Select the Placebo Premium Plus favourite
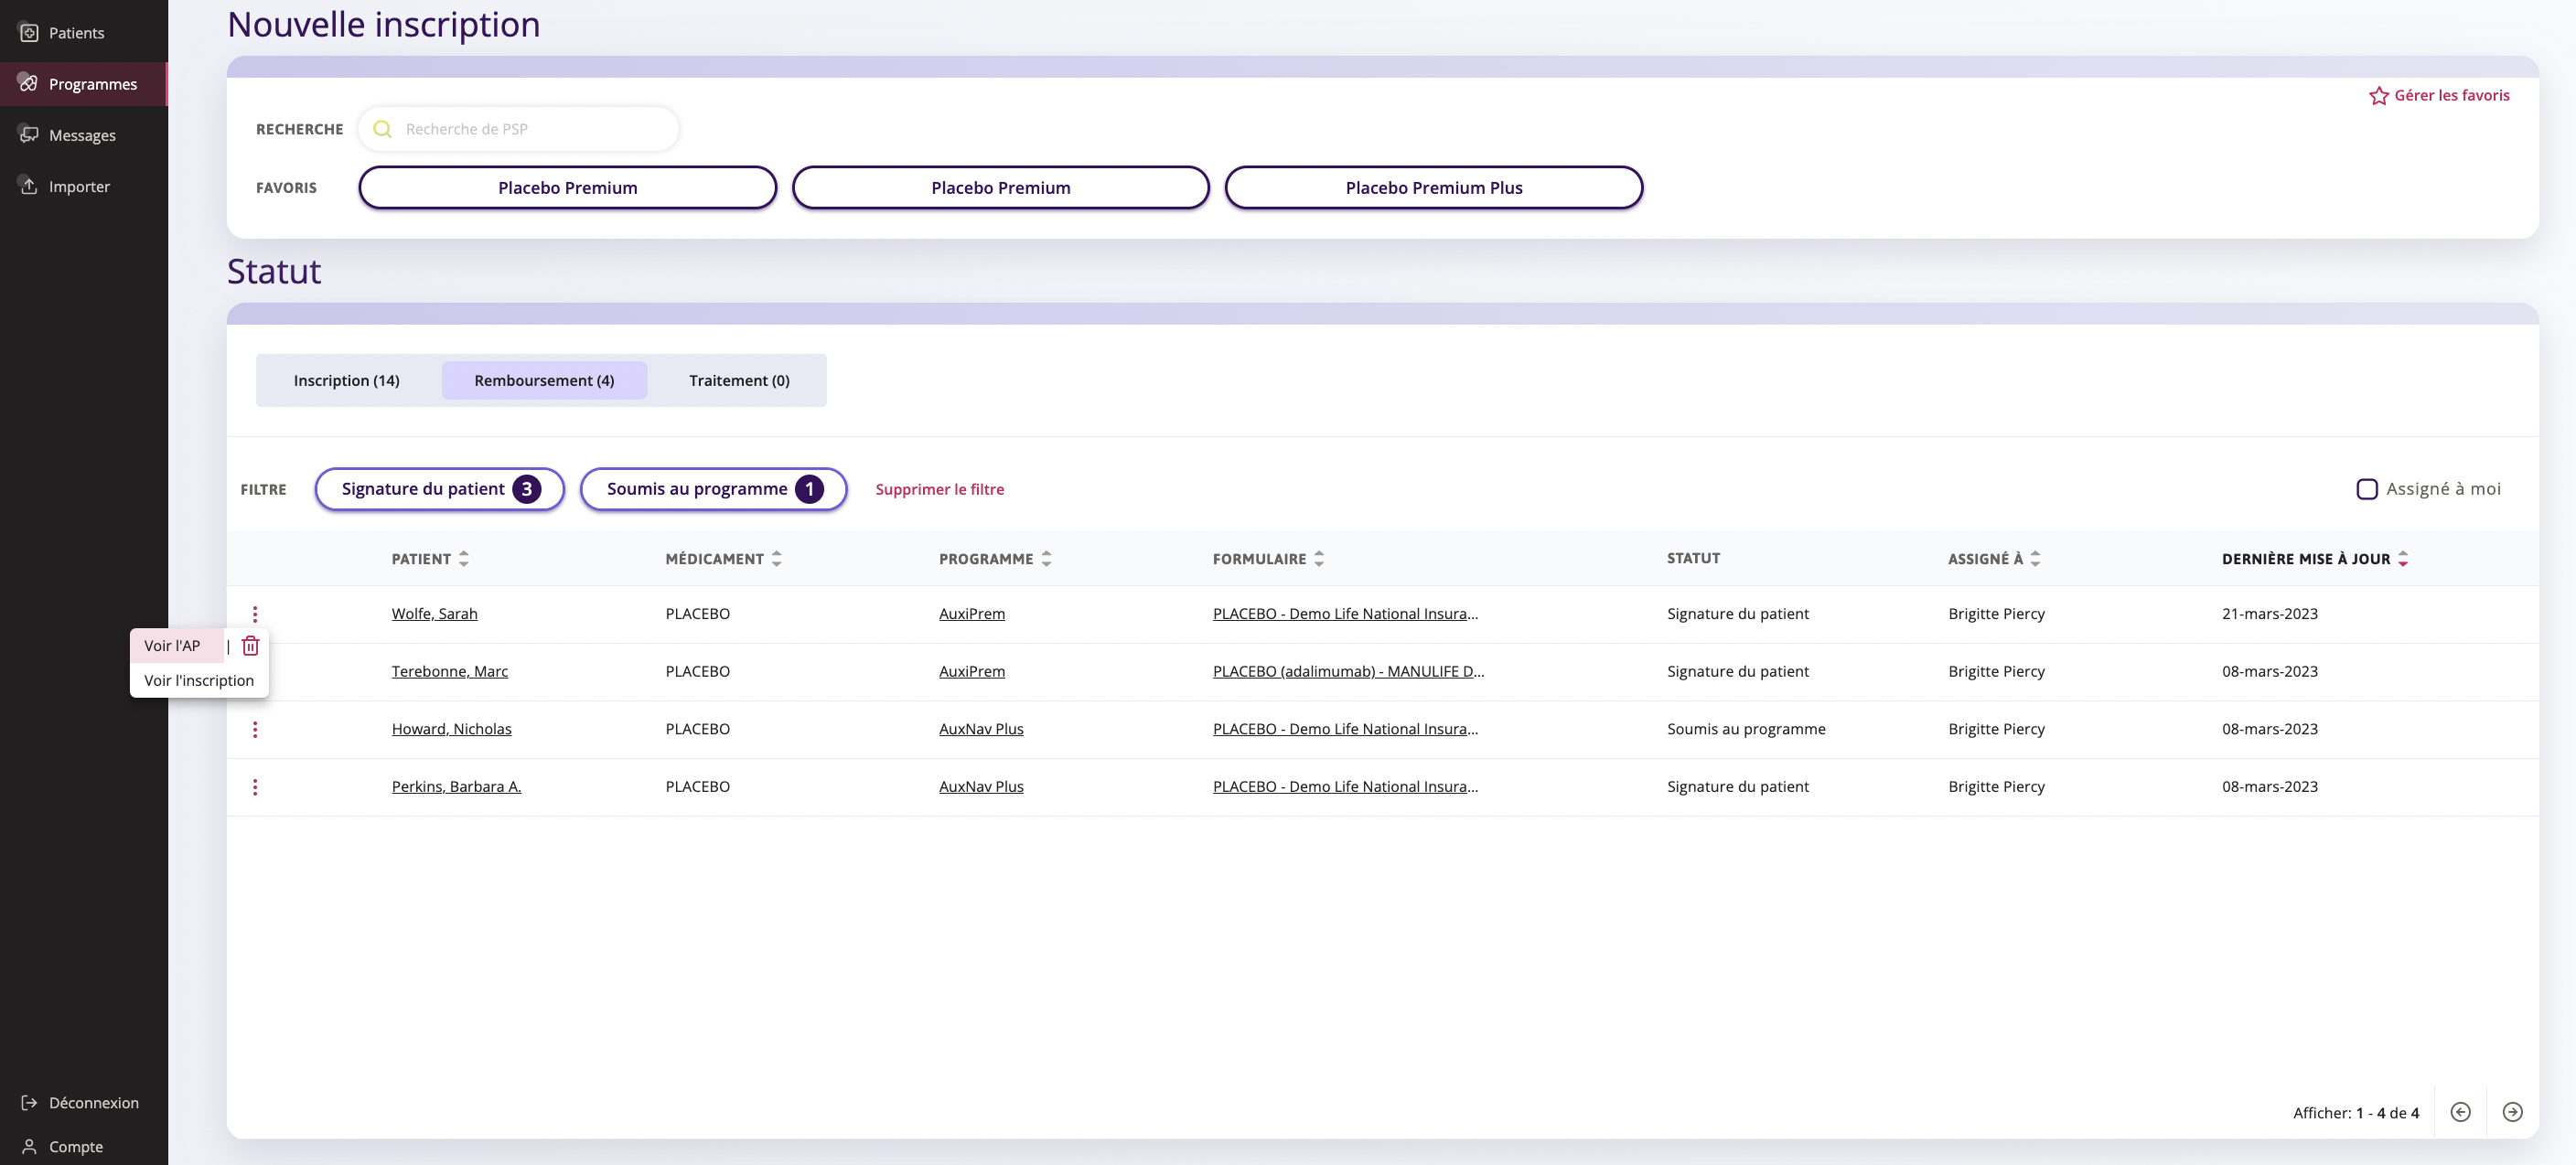The image size is (2576, 1165). (1434, 187)
